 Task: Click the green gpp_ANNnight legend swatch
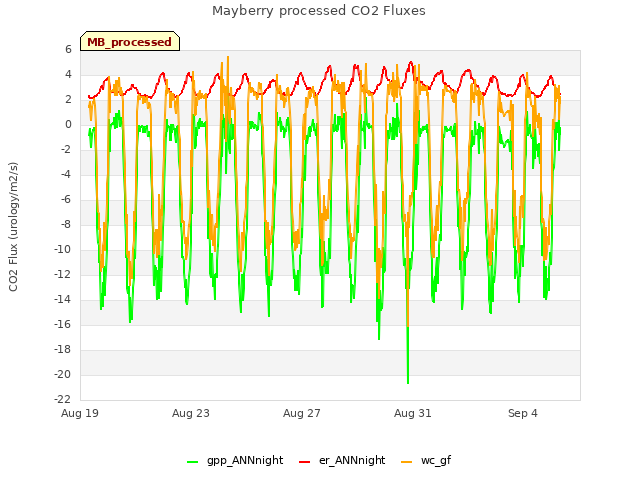(x=193, y=462)
